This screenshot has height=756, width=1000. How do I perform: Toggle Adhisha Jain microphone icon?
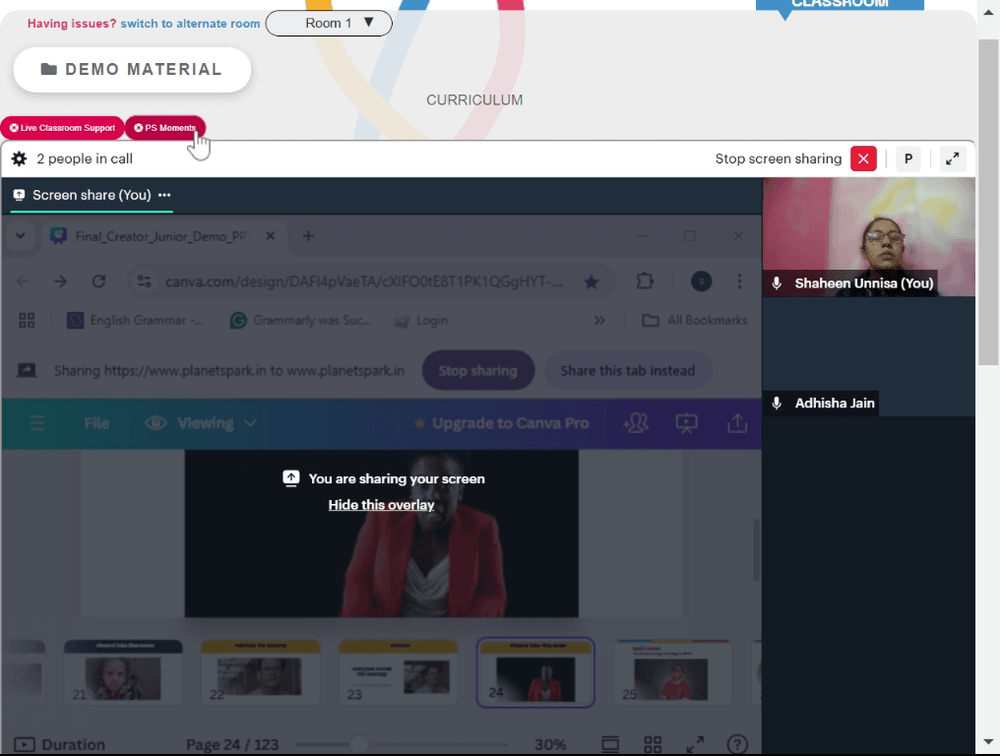point(776,403)
